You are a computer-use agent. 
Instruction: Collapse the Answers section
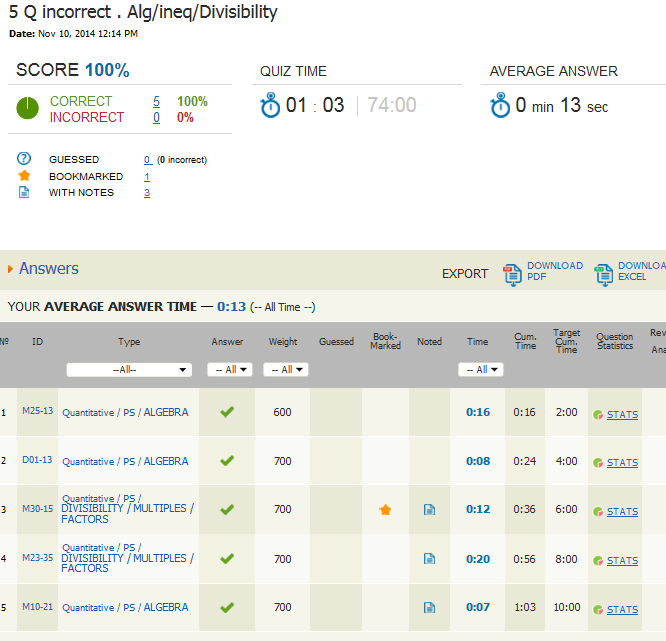(x=11, y=269)
